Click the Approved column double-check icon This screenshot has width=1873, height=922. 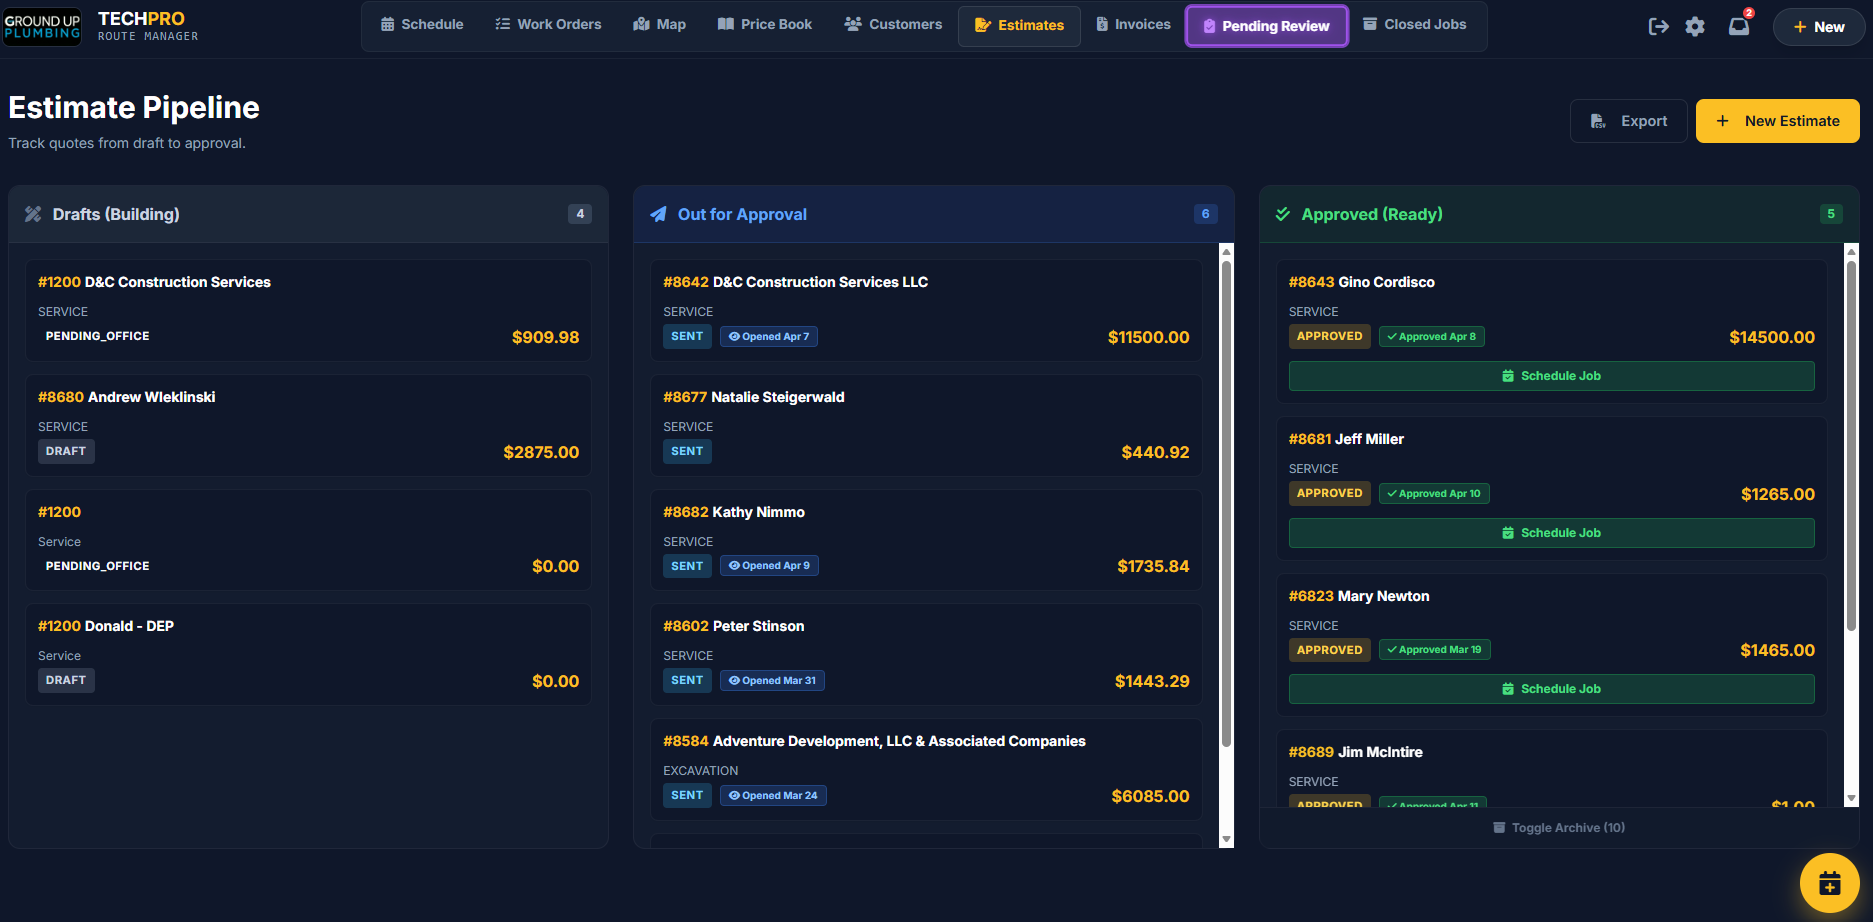1283,214
